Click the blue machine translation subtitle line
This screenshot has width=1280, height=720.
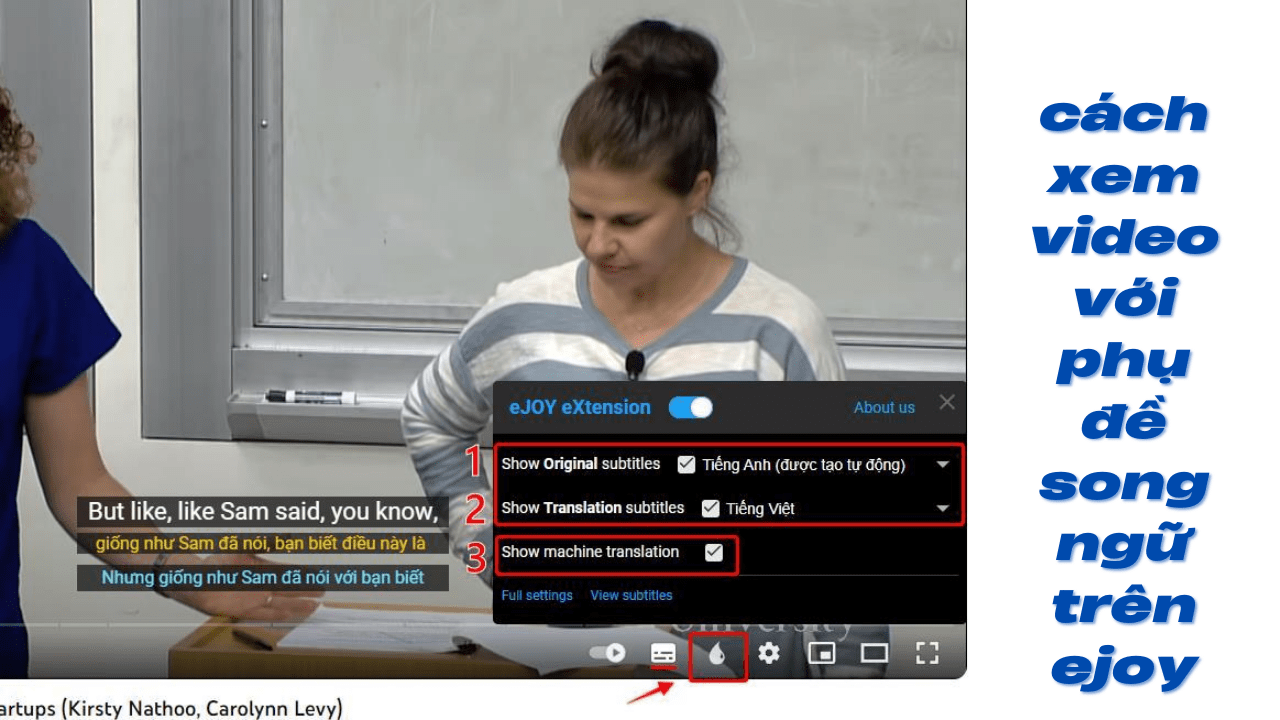click(x=263, y=577)
